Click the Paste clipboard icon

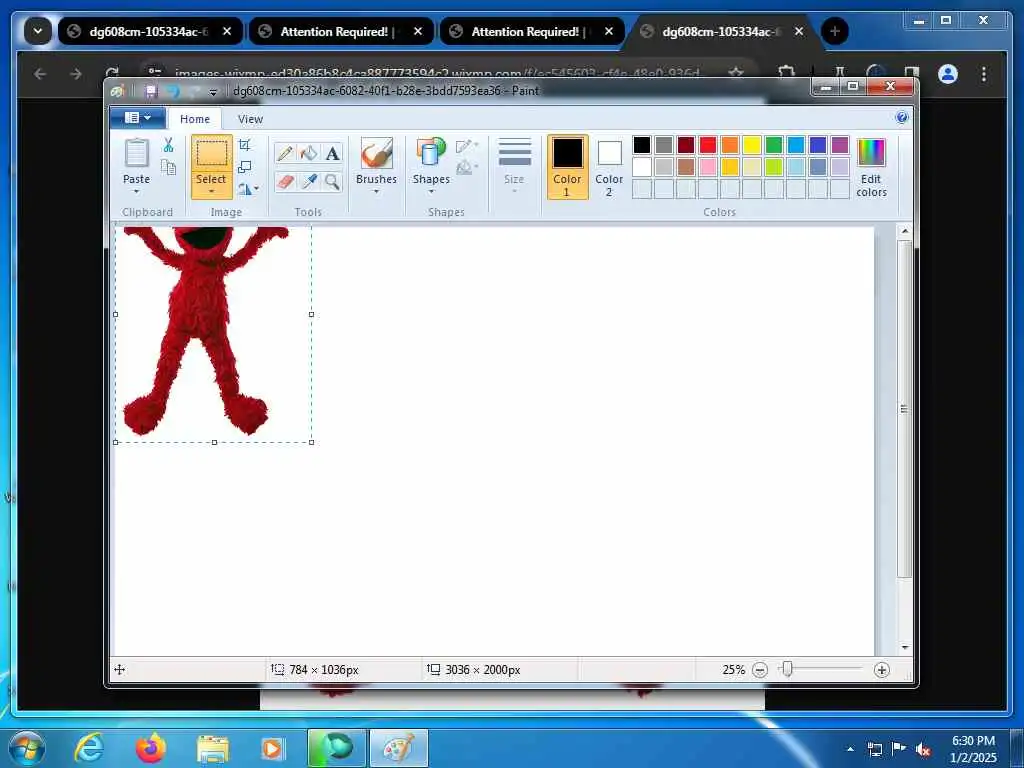(136, 153)
